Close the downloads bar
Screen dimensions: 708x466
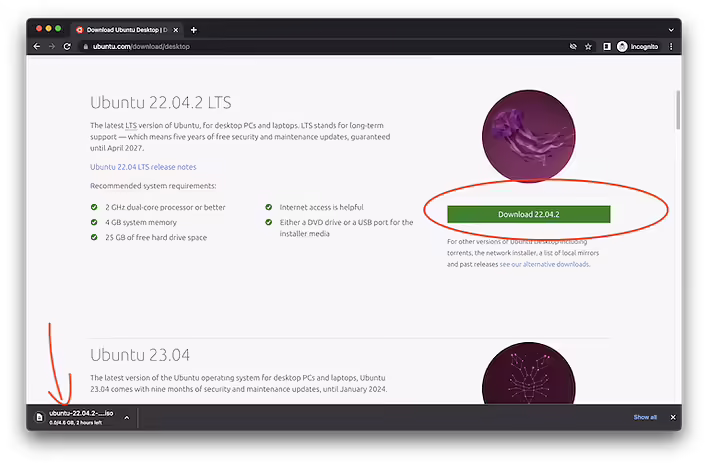[x=673, y=417]
